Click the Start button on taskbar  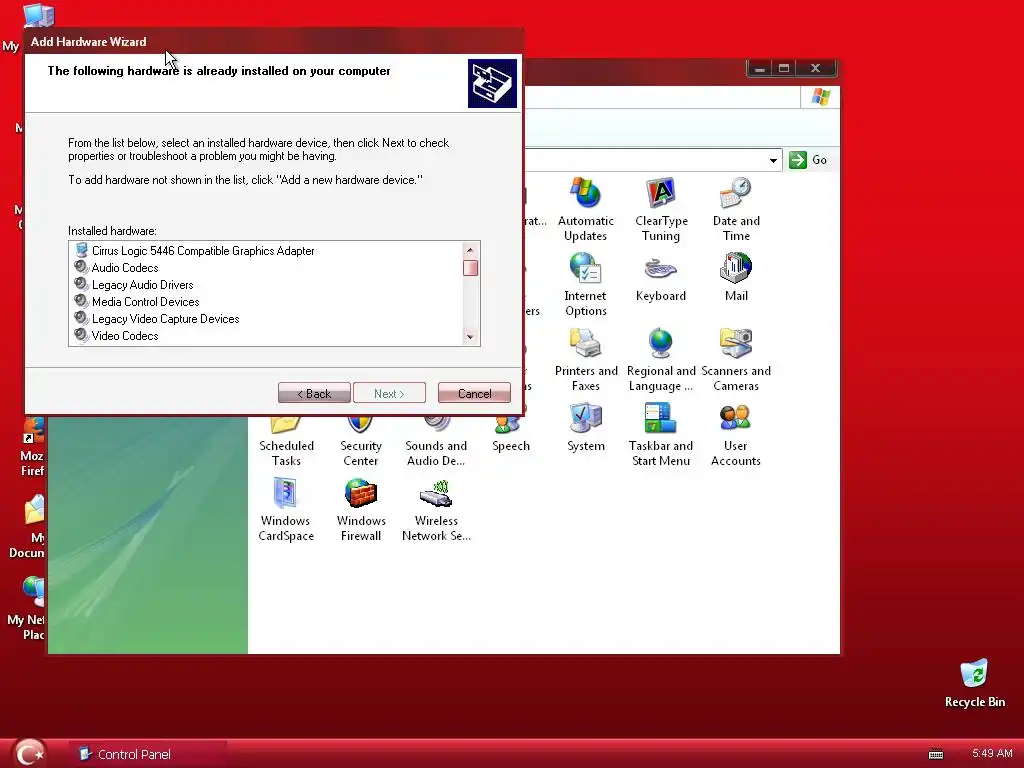[x=30, y=754]
